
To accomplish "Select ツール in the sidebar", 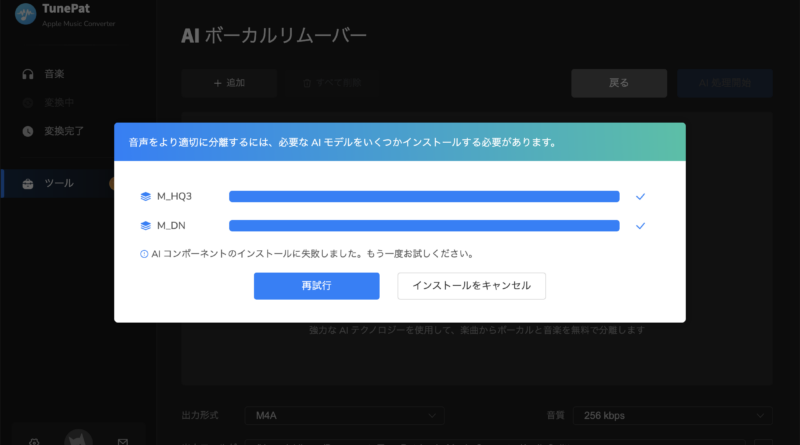I will tap(58, 183).
